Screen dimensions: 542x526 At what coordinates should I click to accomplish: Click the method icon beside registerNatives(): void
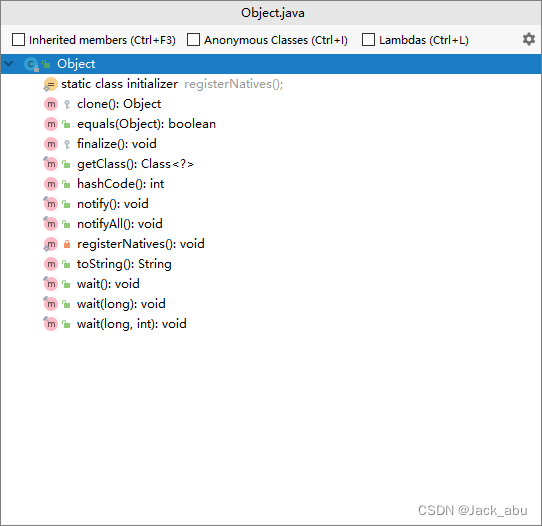pos(50,244)
